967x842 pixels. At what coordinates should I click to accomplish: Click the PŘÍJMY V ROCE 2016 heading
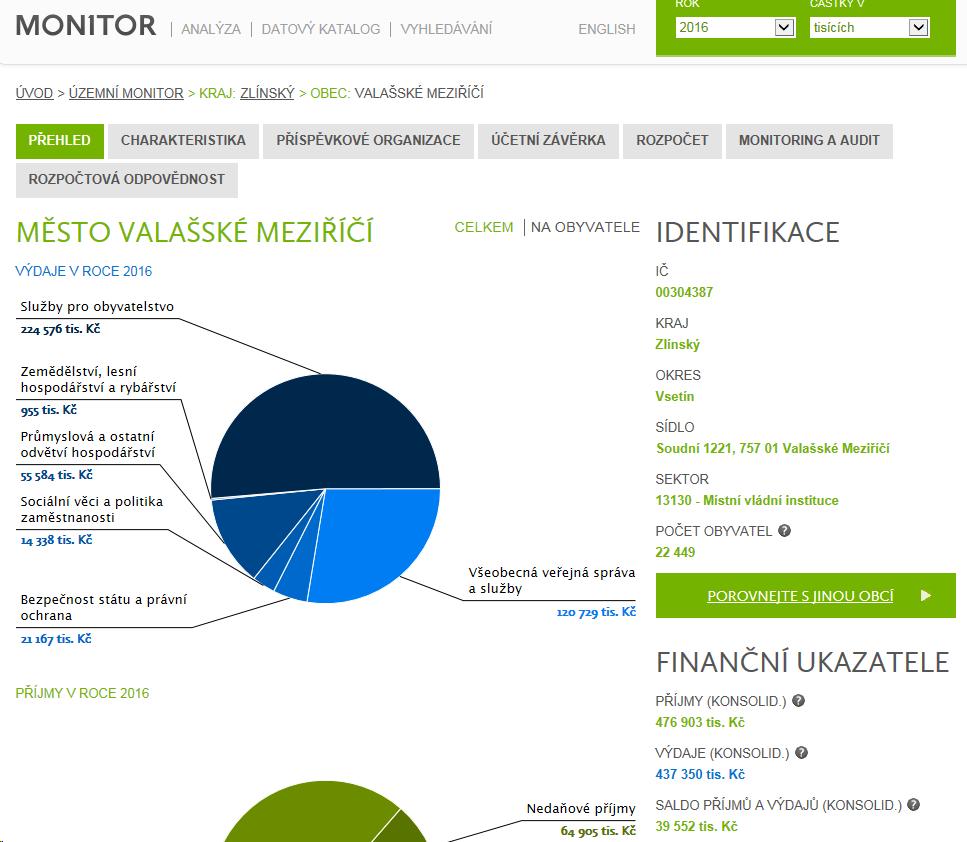[x=82, y=693]
